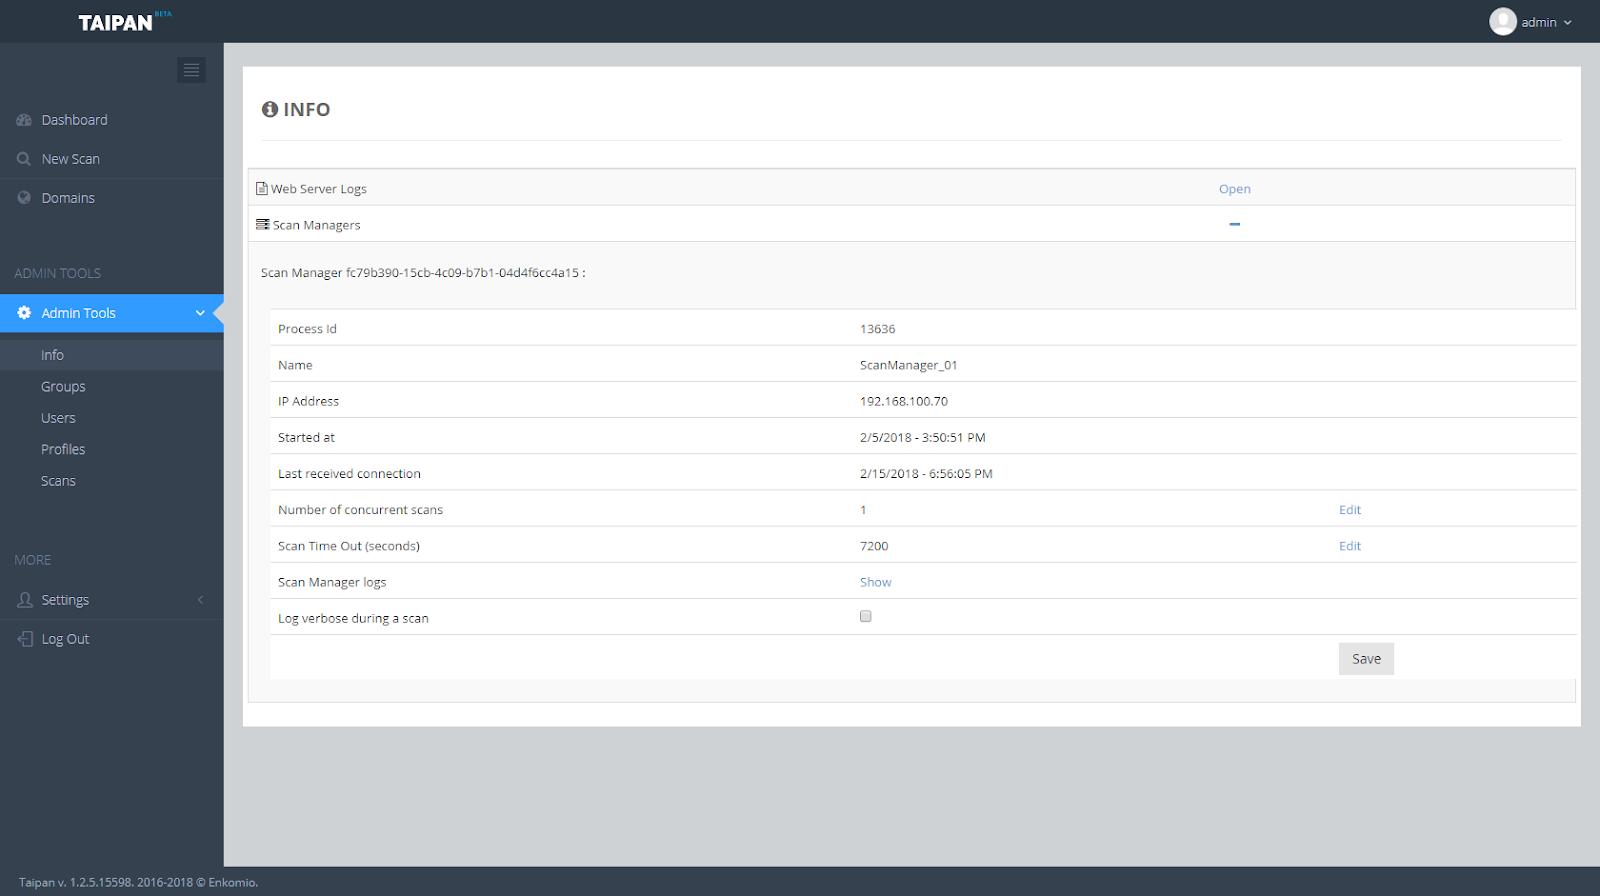Image resolution: width=1600 pixels, height=896 pixels.
Task: Click the Log Out door icon
Action: (x=25, y=639)
